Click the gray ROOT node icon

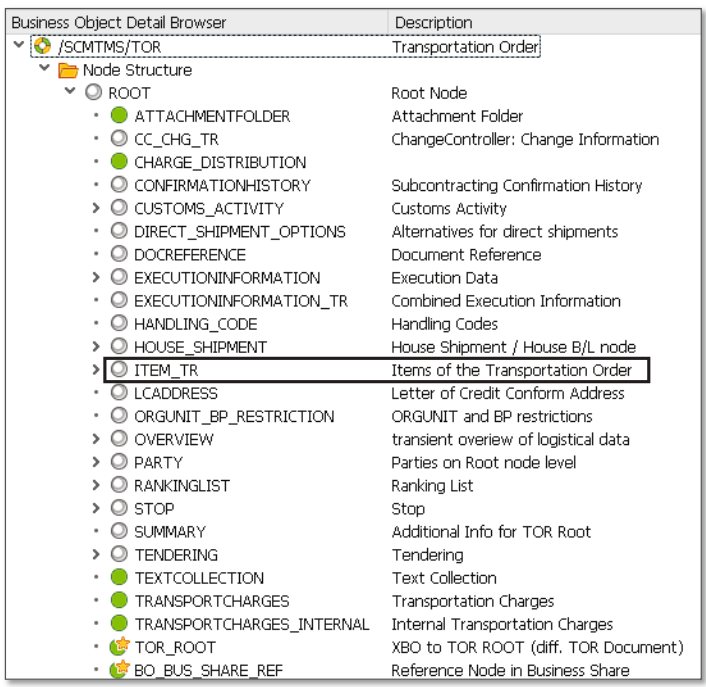point(94,93)
